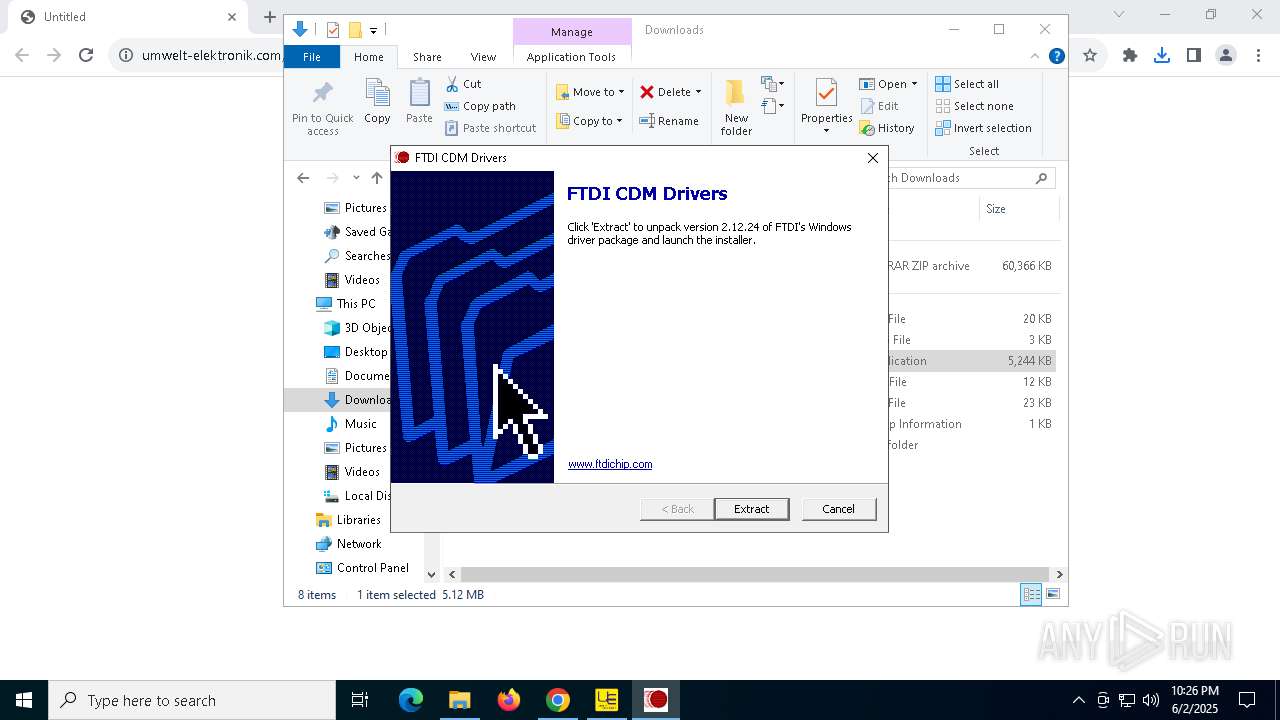Screen dimensions: 1280x720
Task: Switch to the View ribbon tab
Action: coord(483,57)
